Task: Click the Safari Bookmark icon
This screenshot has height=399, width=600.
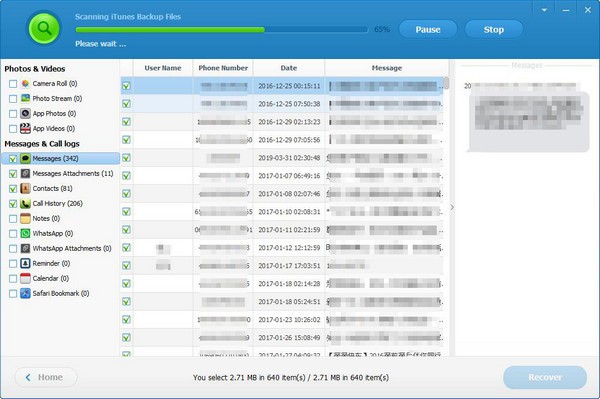Action: (25, 293)
